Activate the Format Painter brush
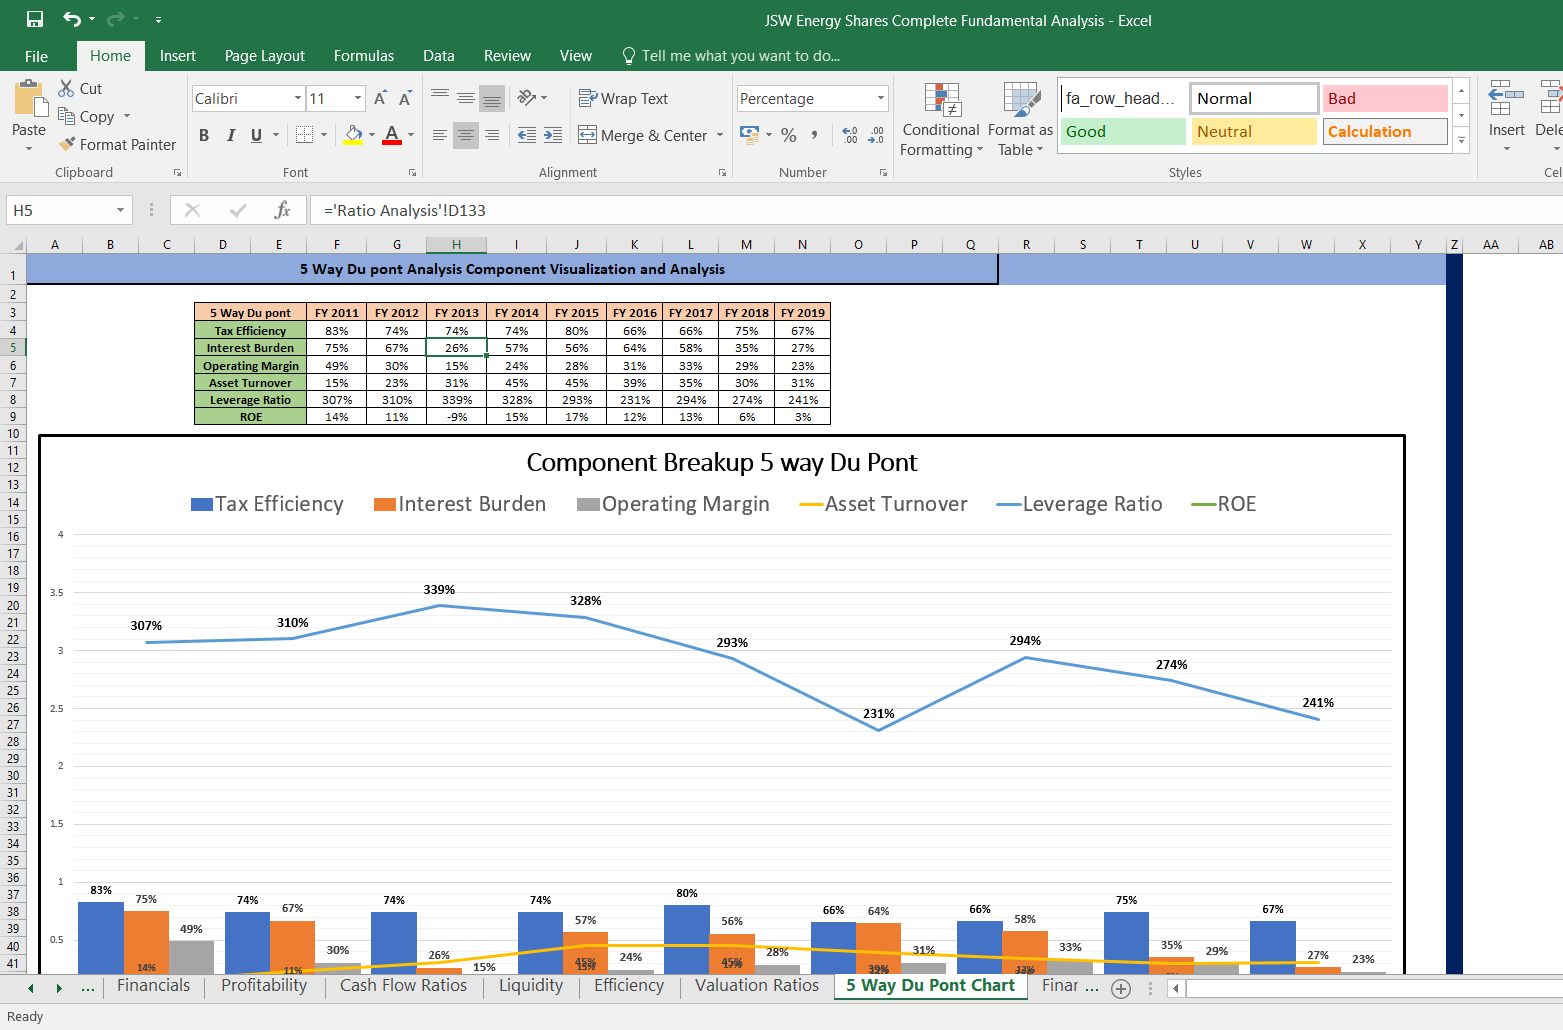 (x=117, y=144)
